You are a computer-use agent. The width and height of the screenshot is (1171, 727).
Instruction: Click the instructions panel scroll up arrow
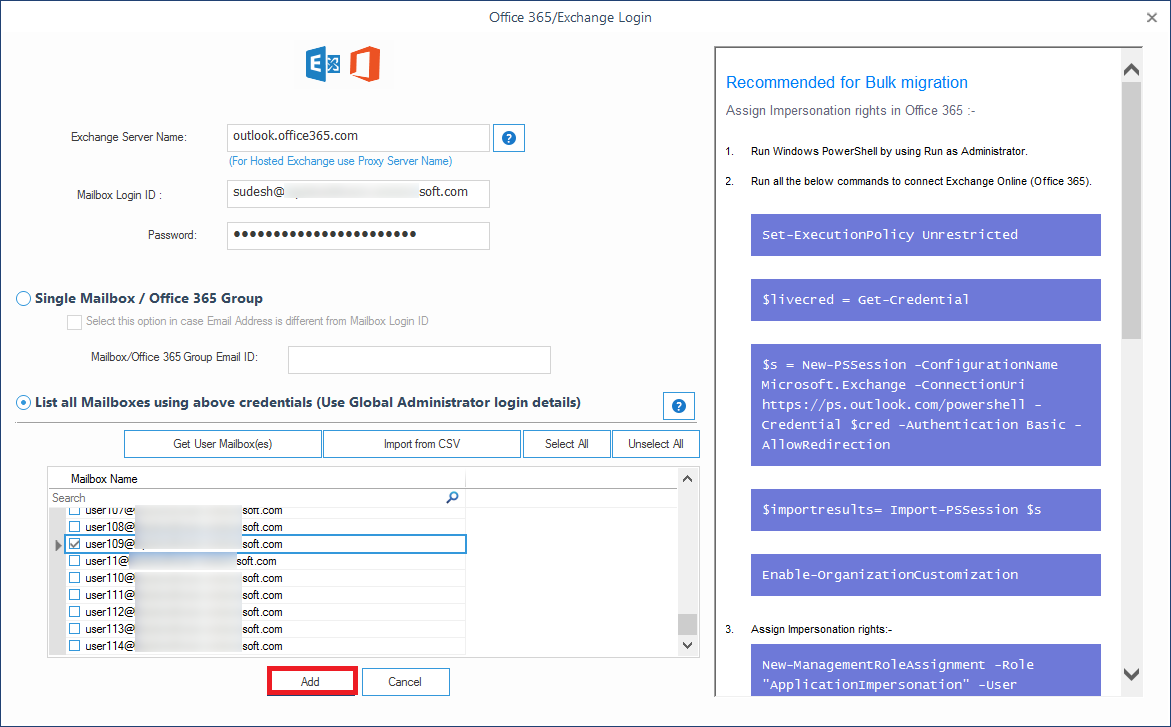click(1131, 69)
